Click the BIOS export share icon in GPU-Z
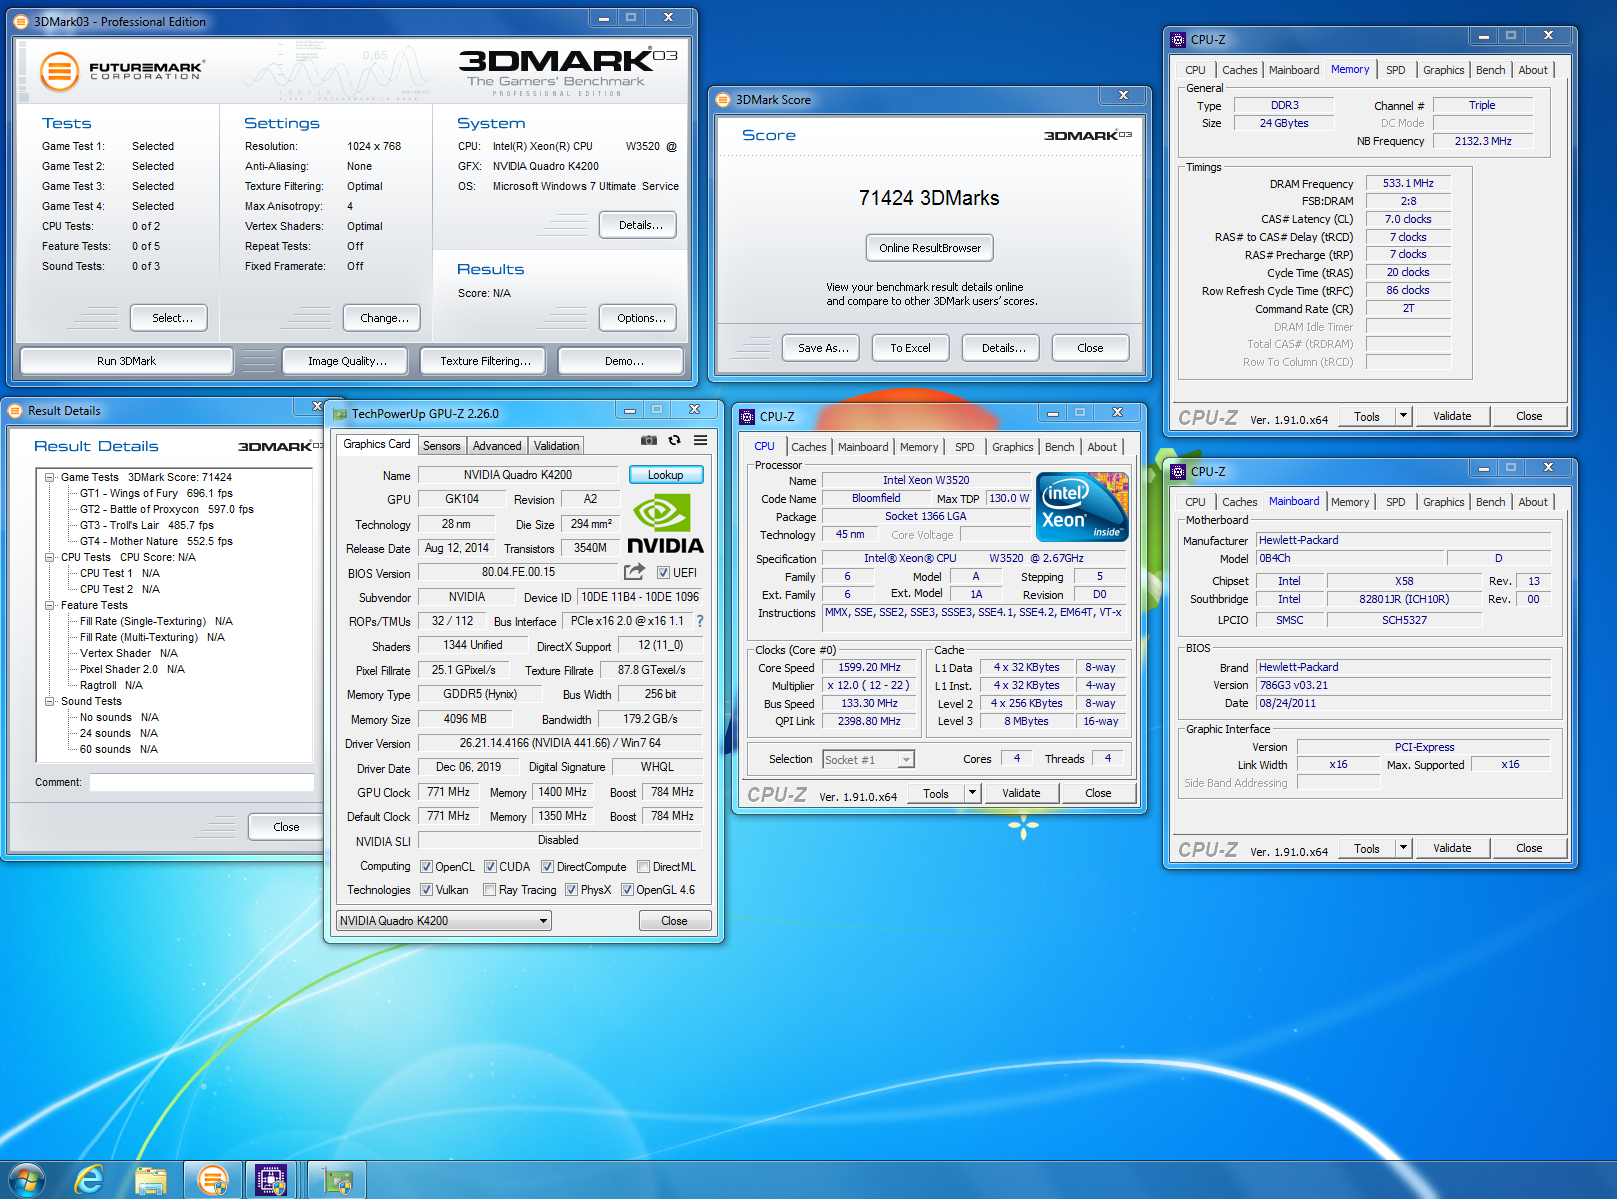This screenshot has width=1617, height=1199. click(x=634, y=572)
